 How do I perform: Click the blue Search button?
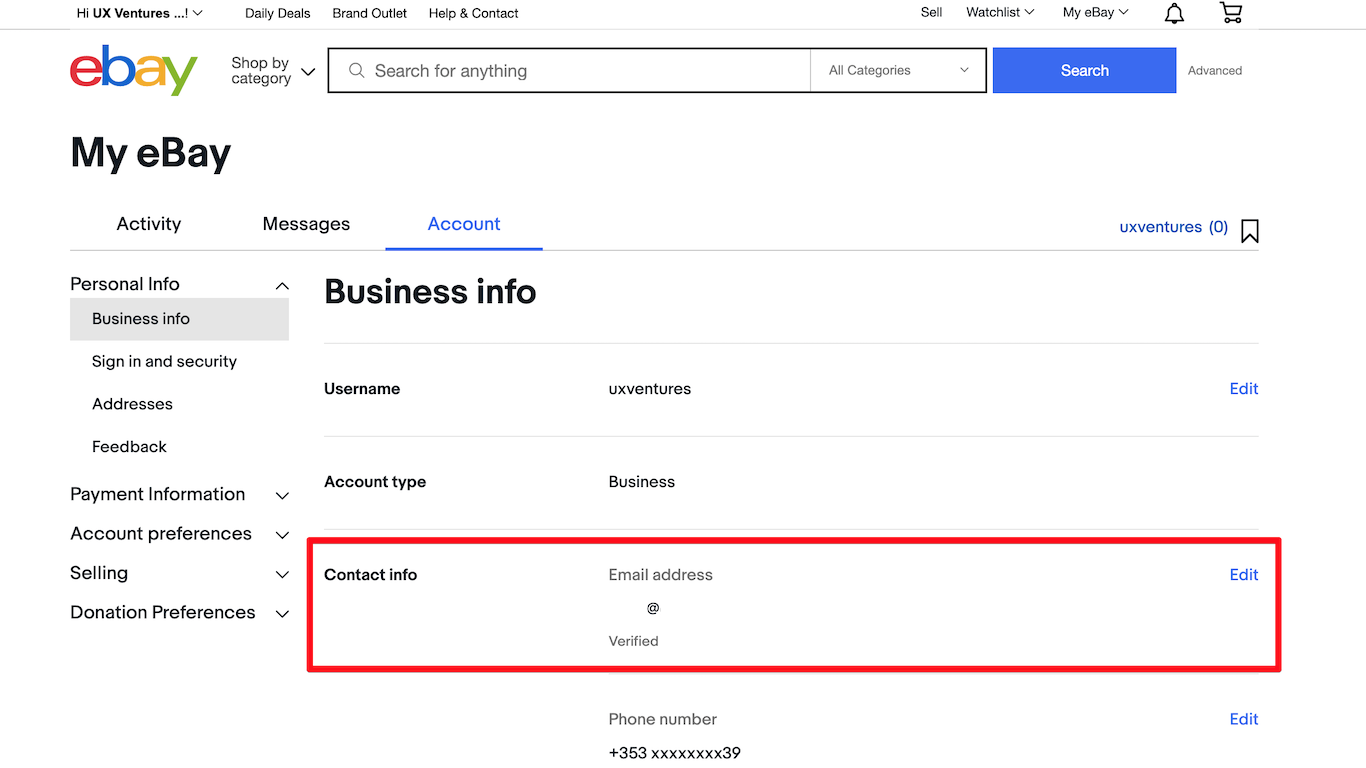[1084, 70]
